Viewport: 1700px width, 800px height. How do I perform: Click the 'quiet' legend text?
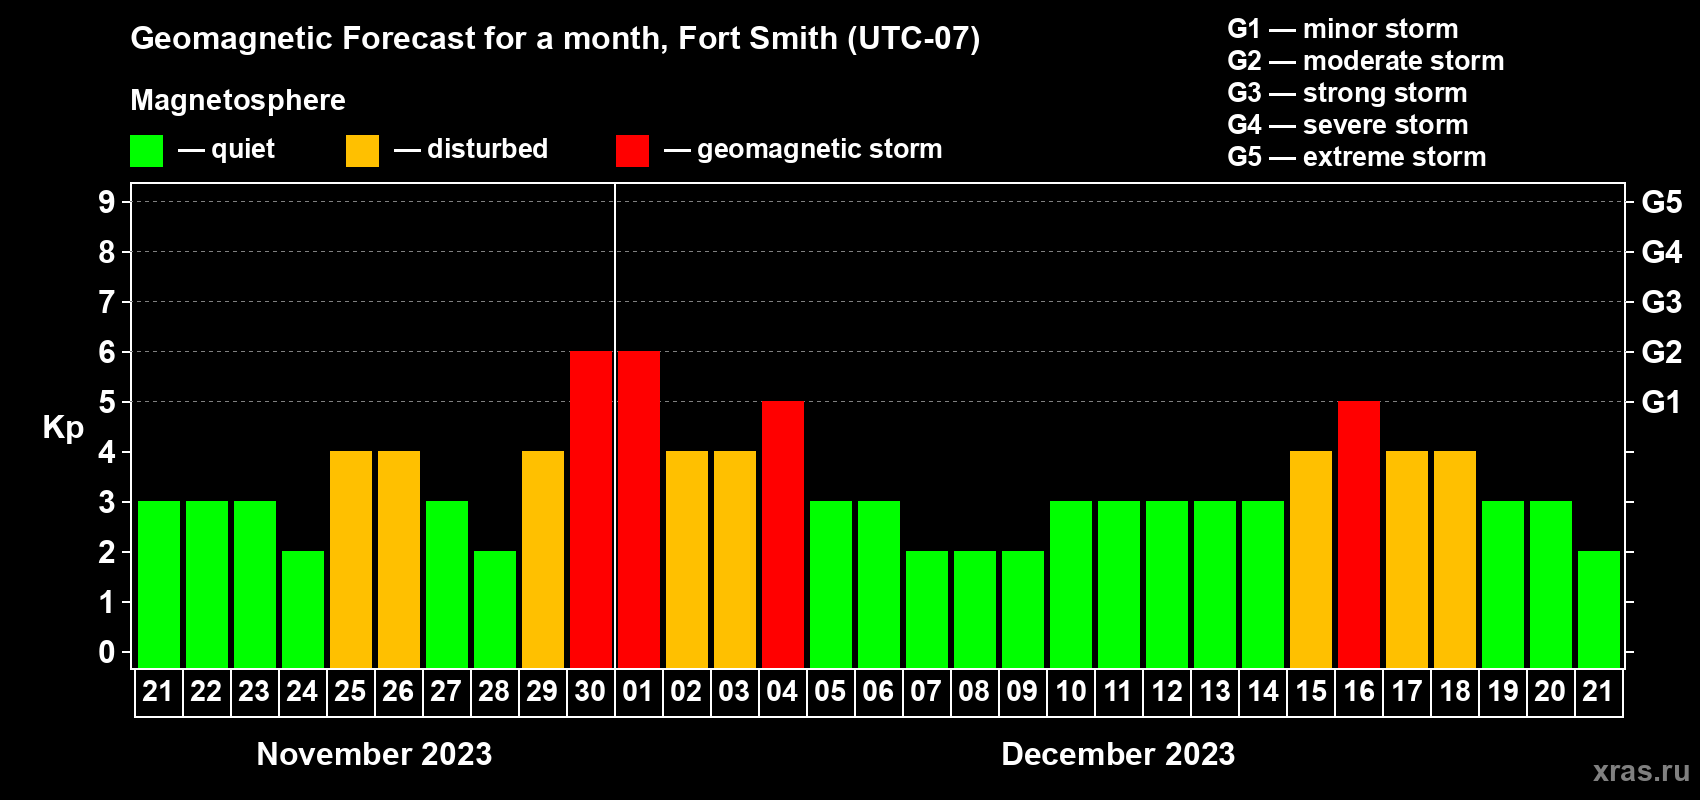click(243, 149)
